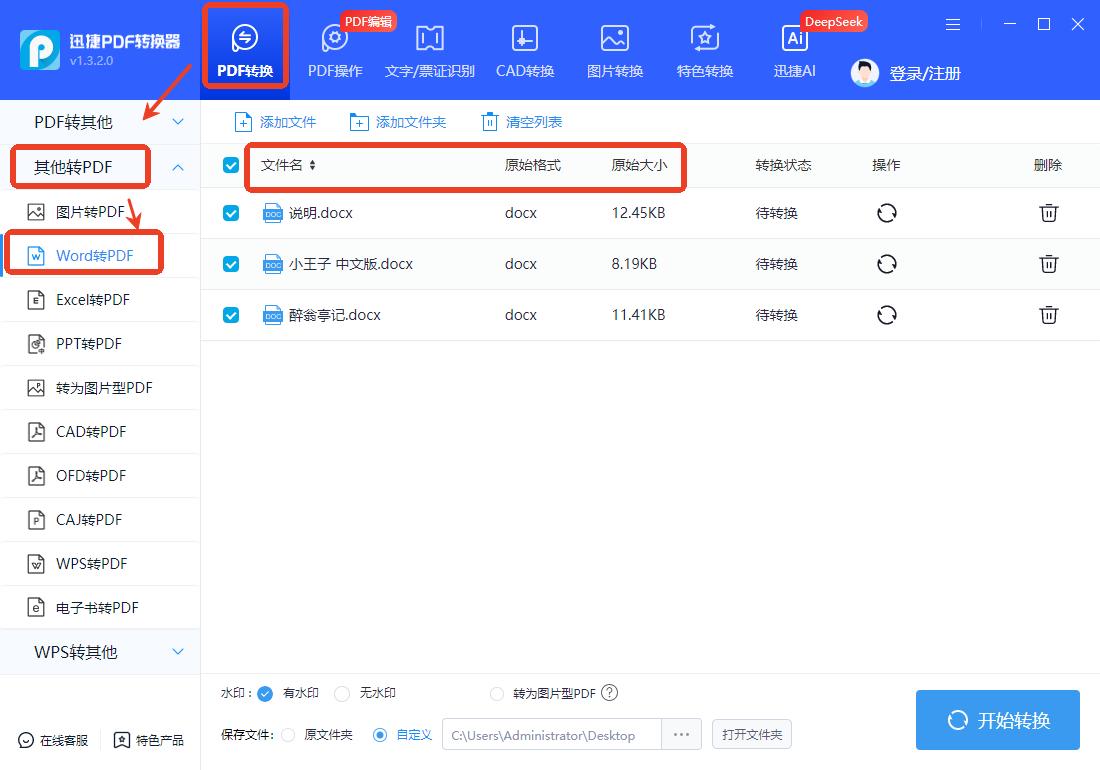
Task: Start conversion with 开始转换 button
Action: click(997, 720)
